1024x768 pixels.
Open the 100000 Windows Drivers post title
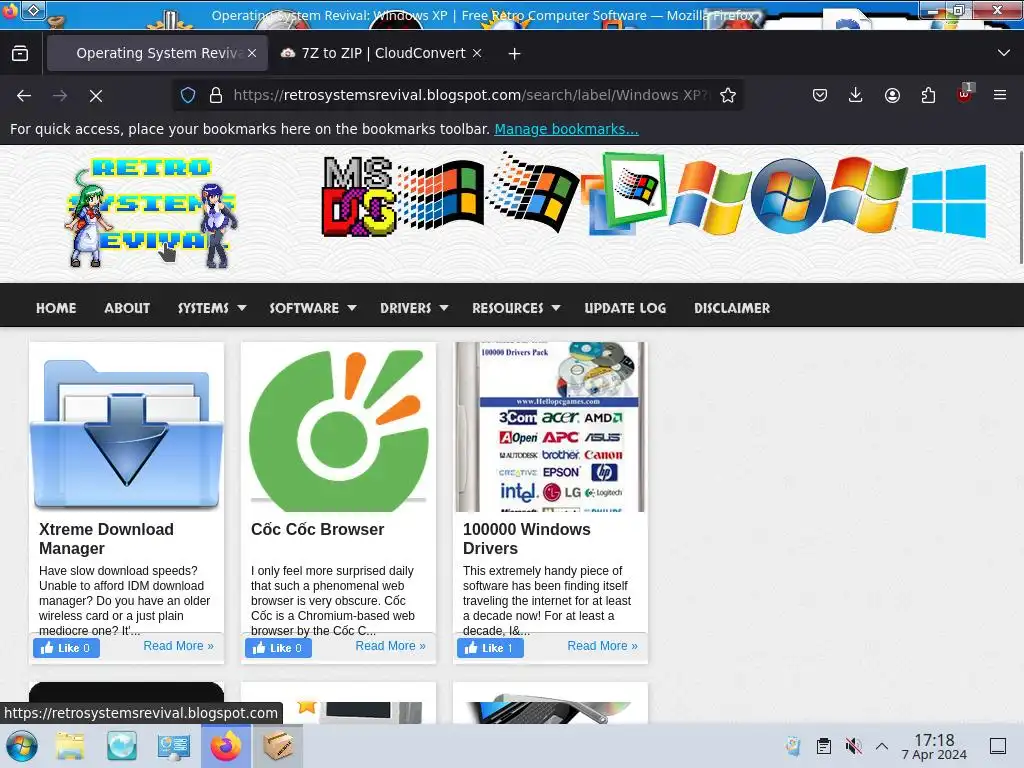[x=526, y=539]
